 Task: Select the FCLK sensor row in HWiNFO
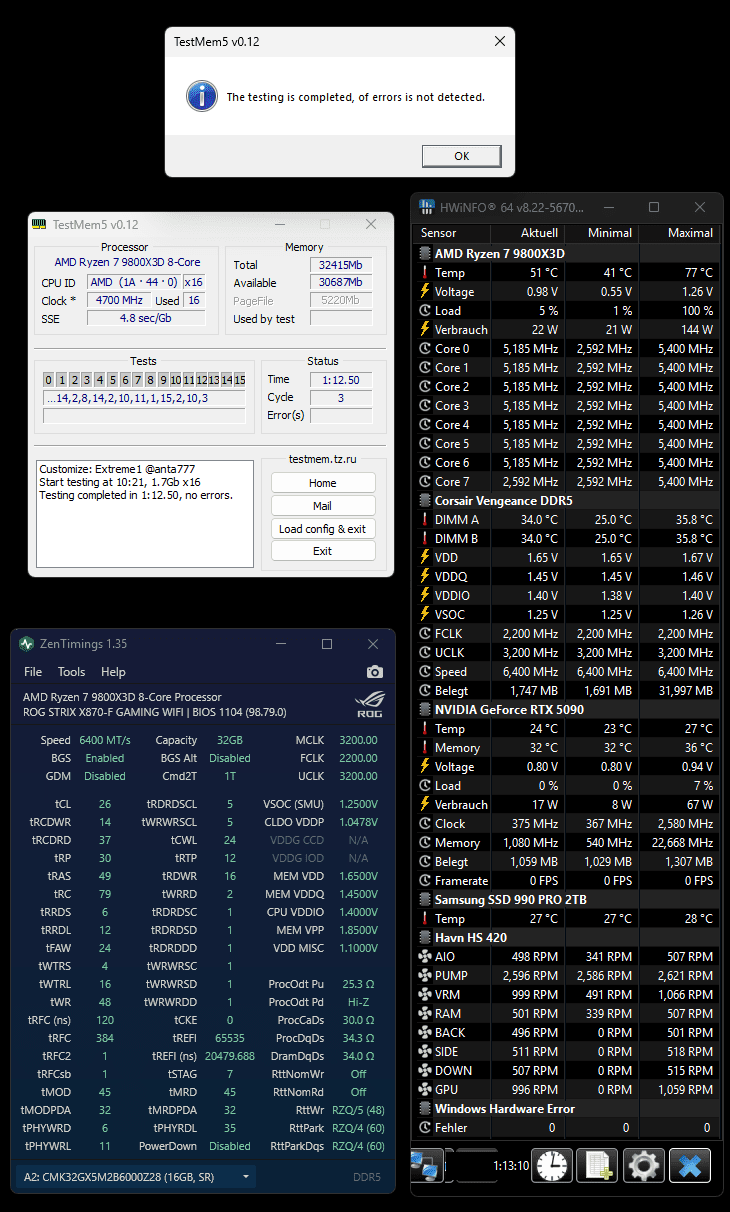[x=566, y=633]
